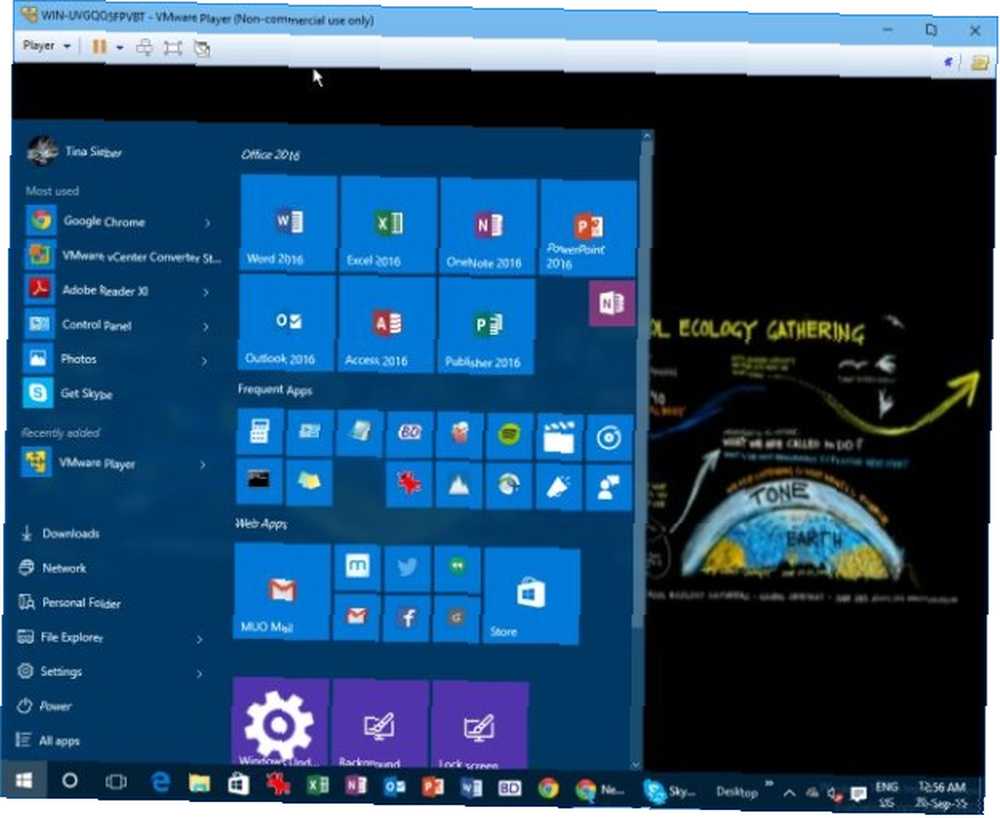Image resolution: width=1000 pixels, height=818 pixels.
Task: Open Action Center notification icon
Action: (x=858, y=794)
